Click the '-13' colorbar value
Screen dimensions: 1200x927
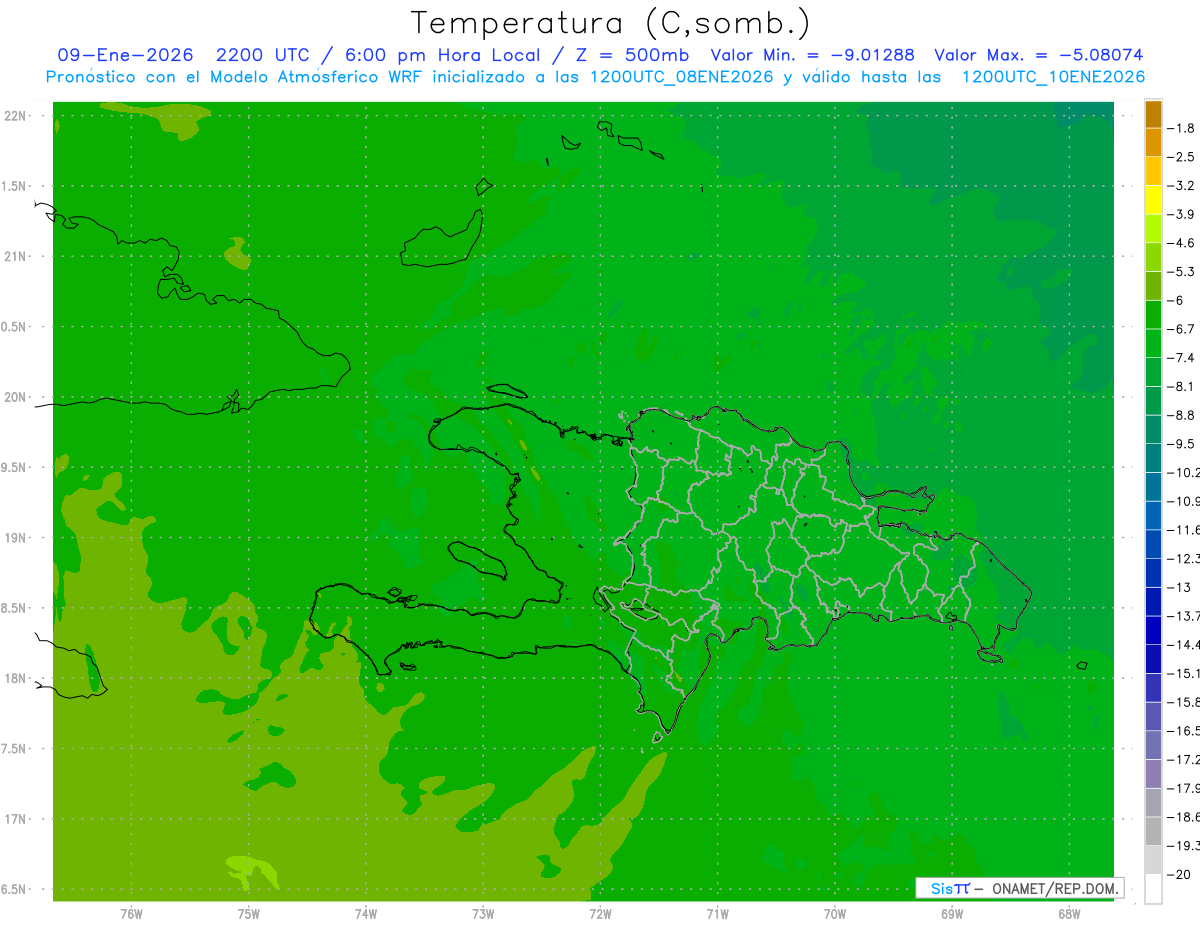click(1180, 587)
